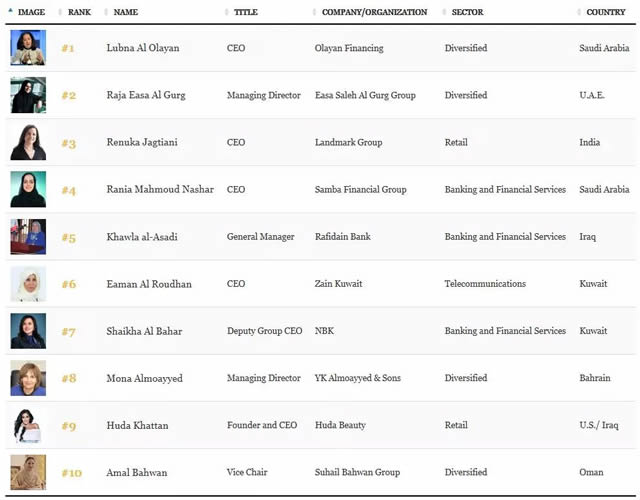Viewport: 640px width, 500px height.
Task: Click Renuka Jagtiani's portrait thumbnail
Action: [28, 142]
